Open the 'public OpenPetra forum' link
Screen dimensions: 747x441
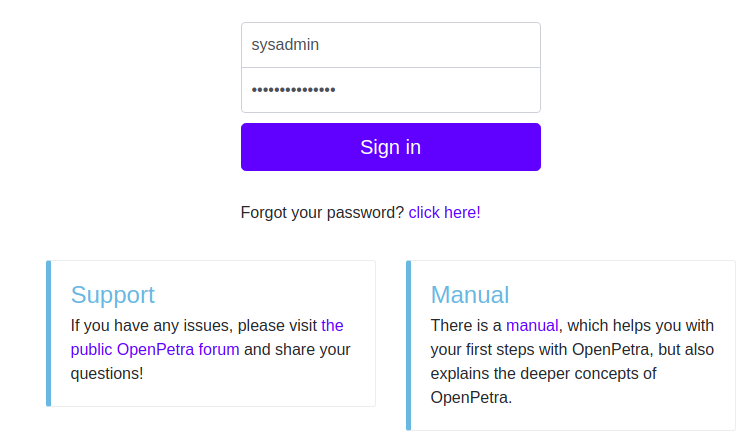(x=155, y=350)
